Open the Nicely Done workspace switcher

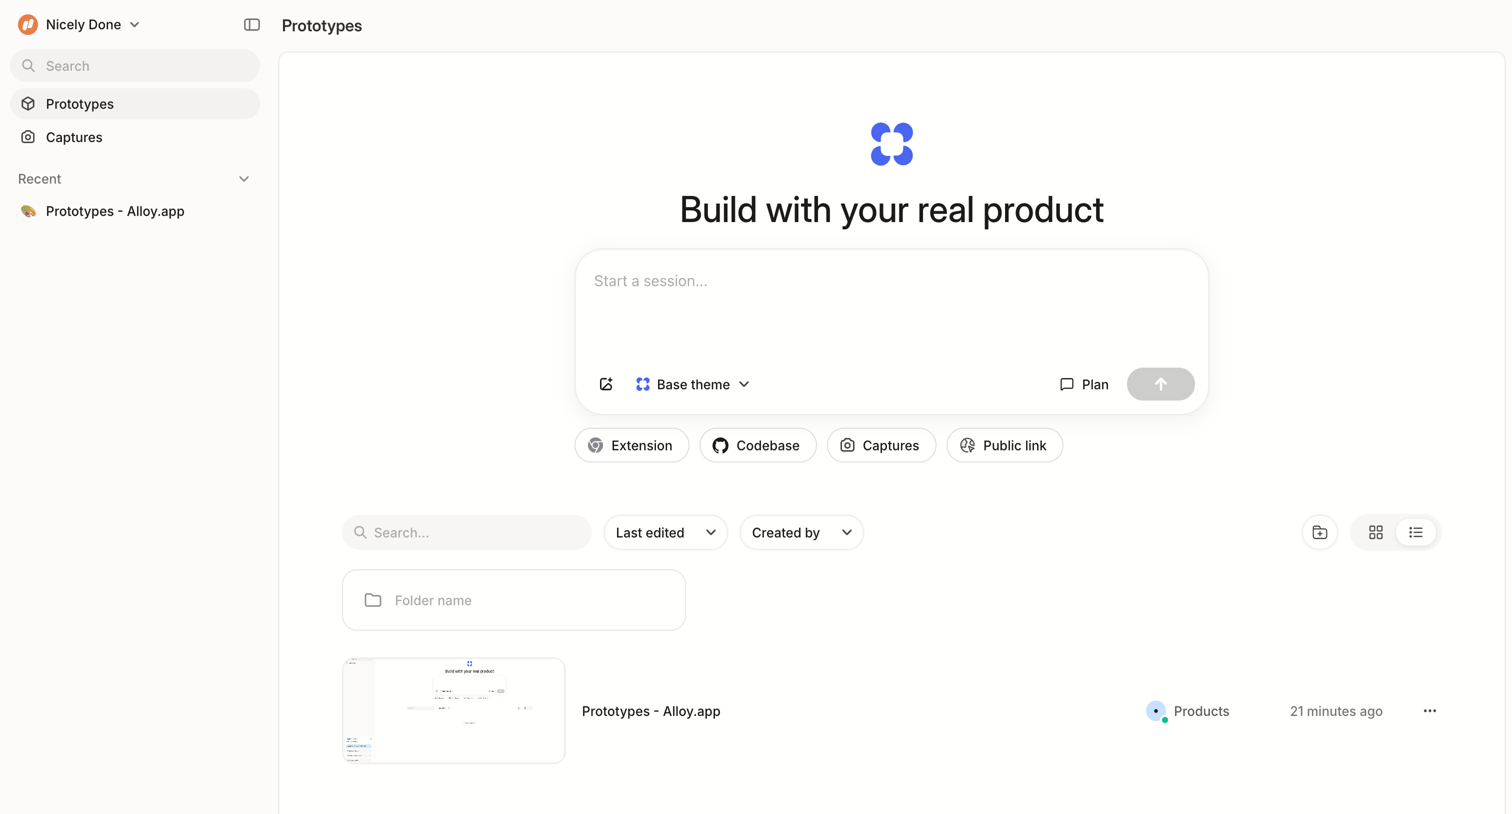(x=80, y=24)
